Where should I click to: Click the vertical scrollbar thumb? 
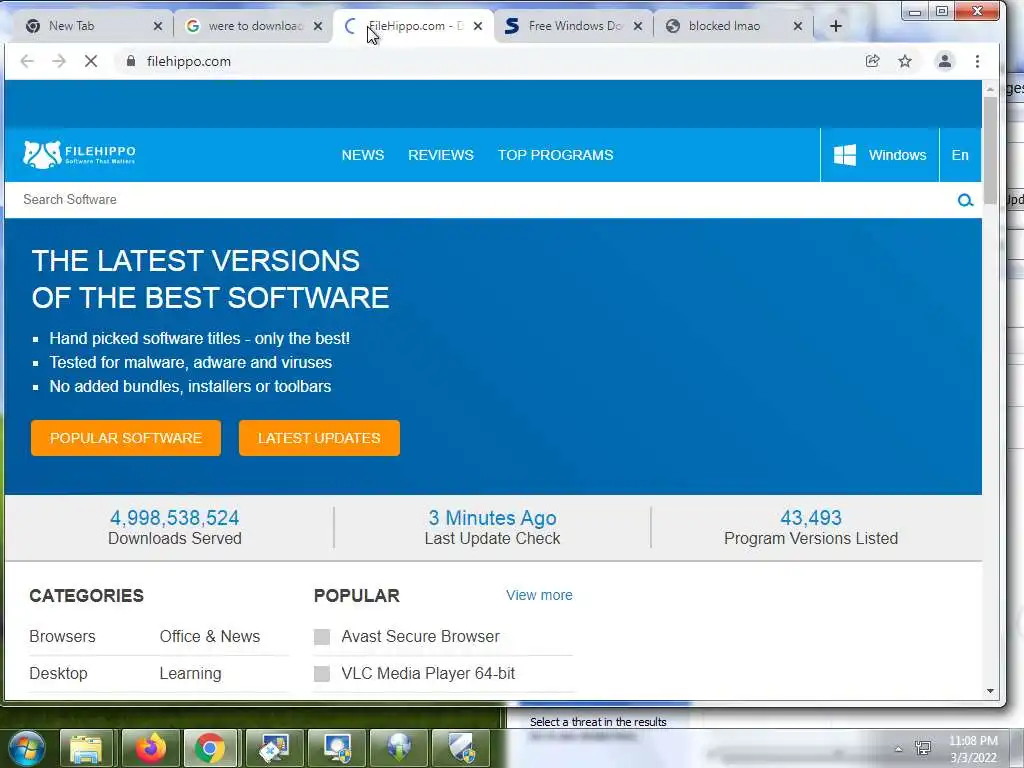tap(990, 150)
